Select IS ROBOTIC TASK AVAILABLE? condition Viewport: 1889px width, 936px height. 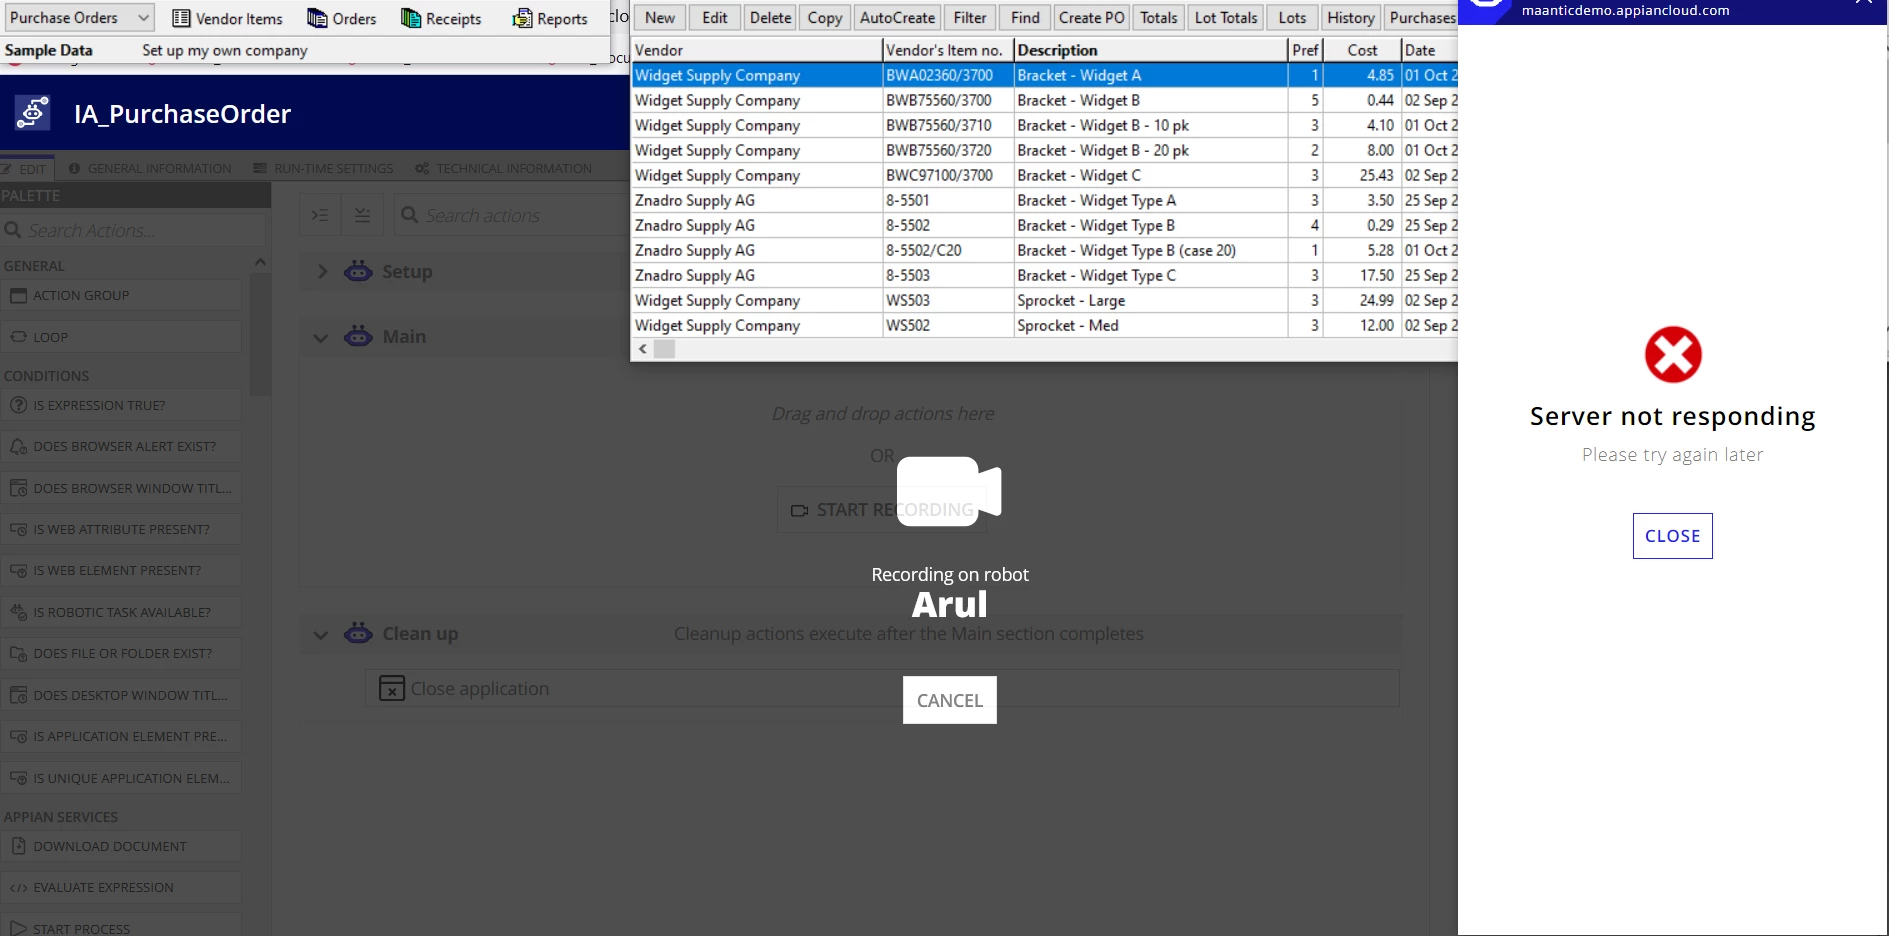[121, 612]
